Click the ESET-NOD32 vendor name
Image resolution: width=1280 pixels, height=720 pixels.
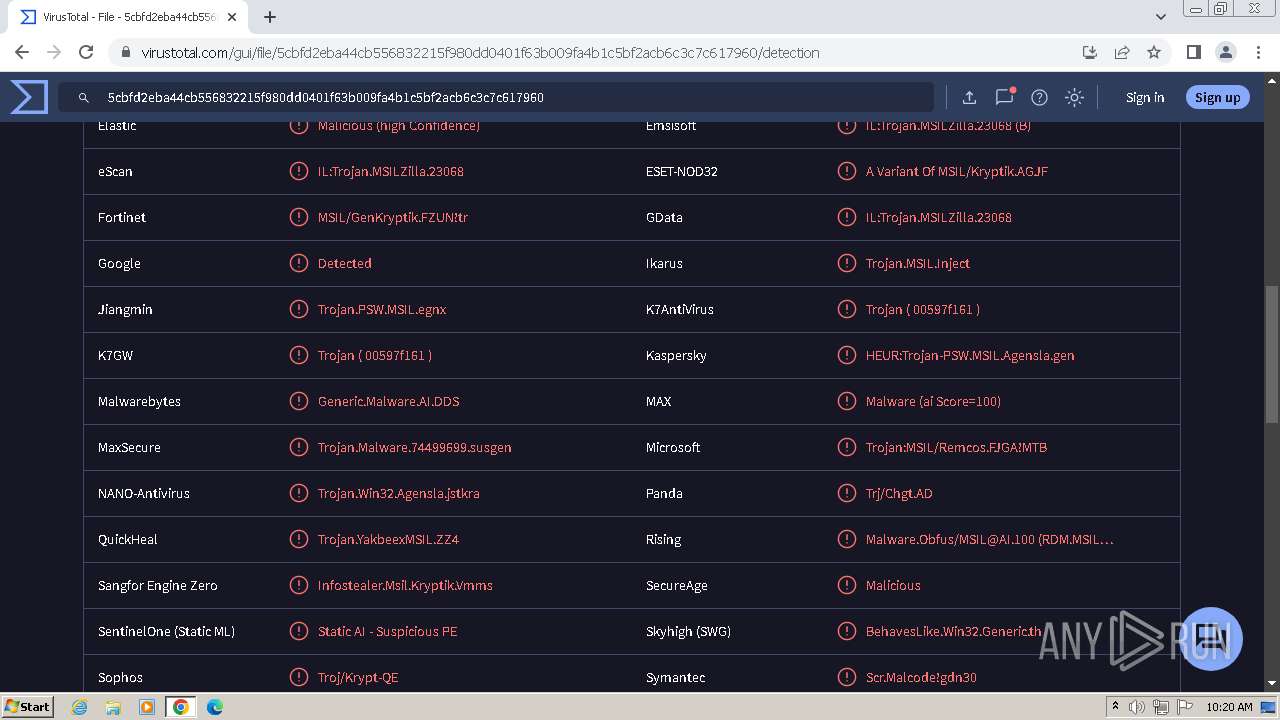tap(682, 171)
